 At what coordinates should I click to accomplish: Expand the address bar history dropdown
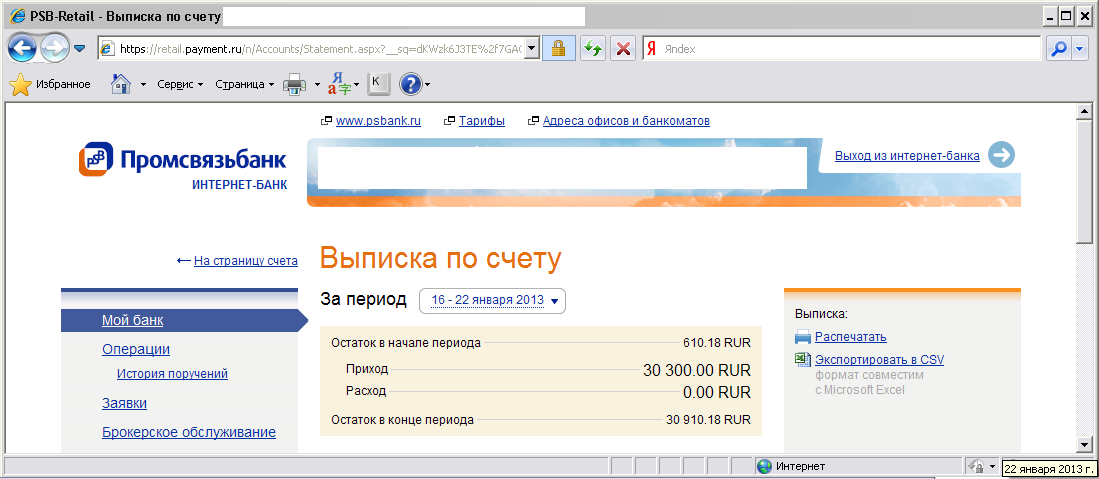(532, 49)
